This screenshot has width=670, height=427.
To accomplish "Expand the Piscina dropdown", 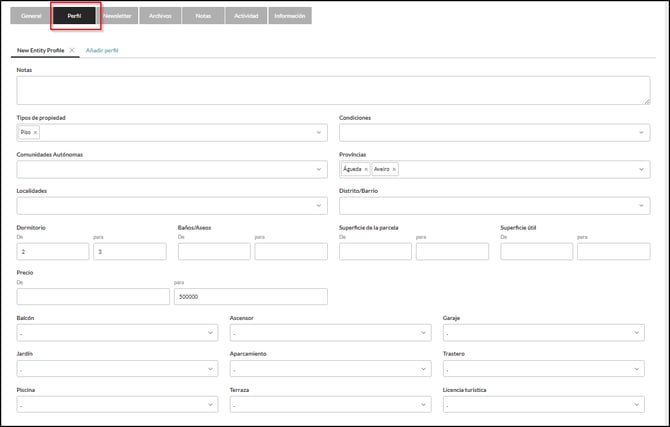I will pos(116,405).
